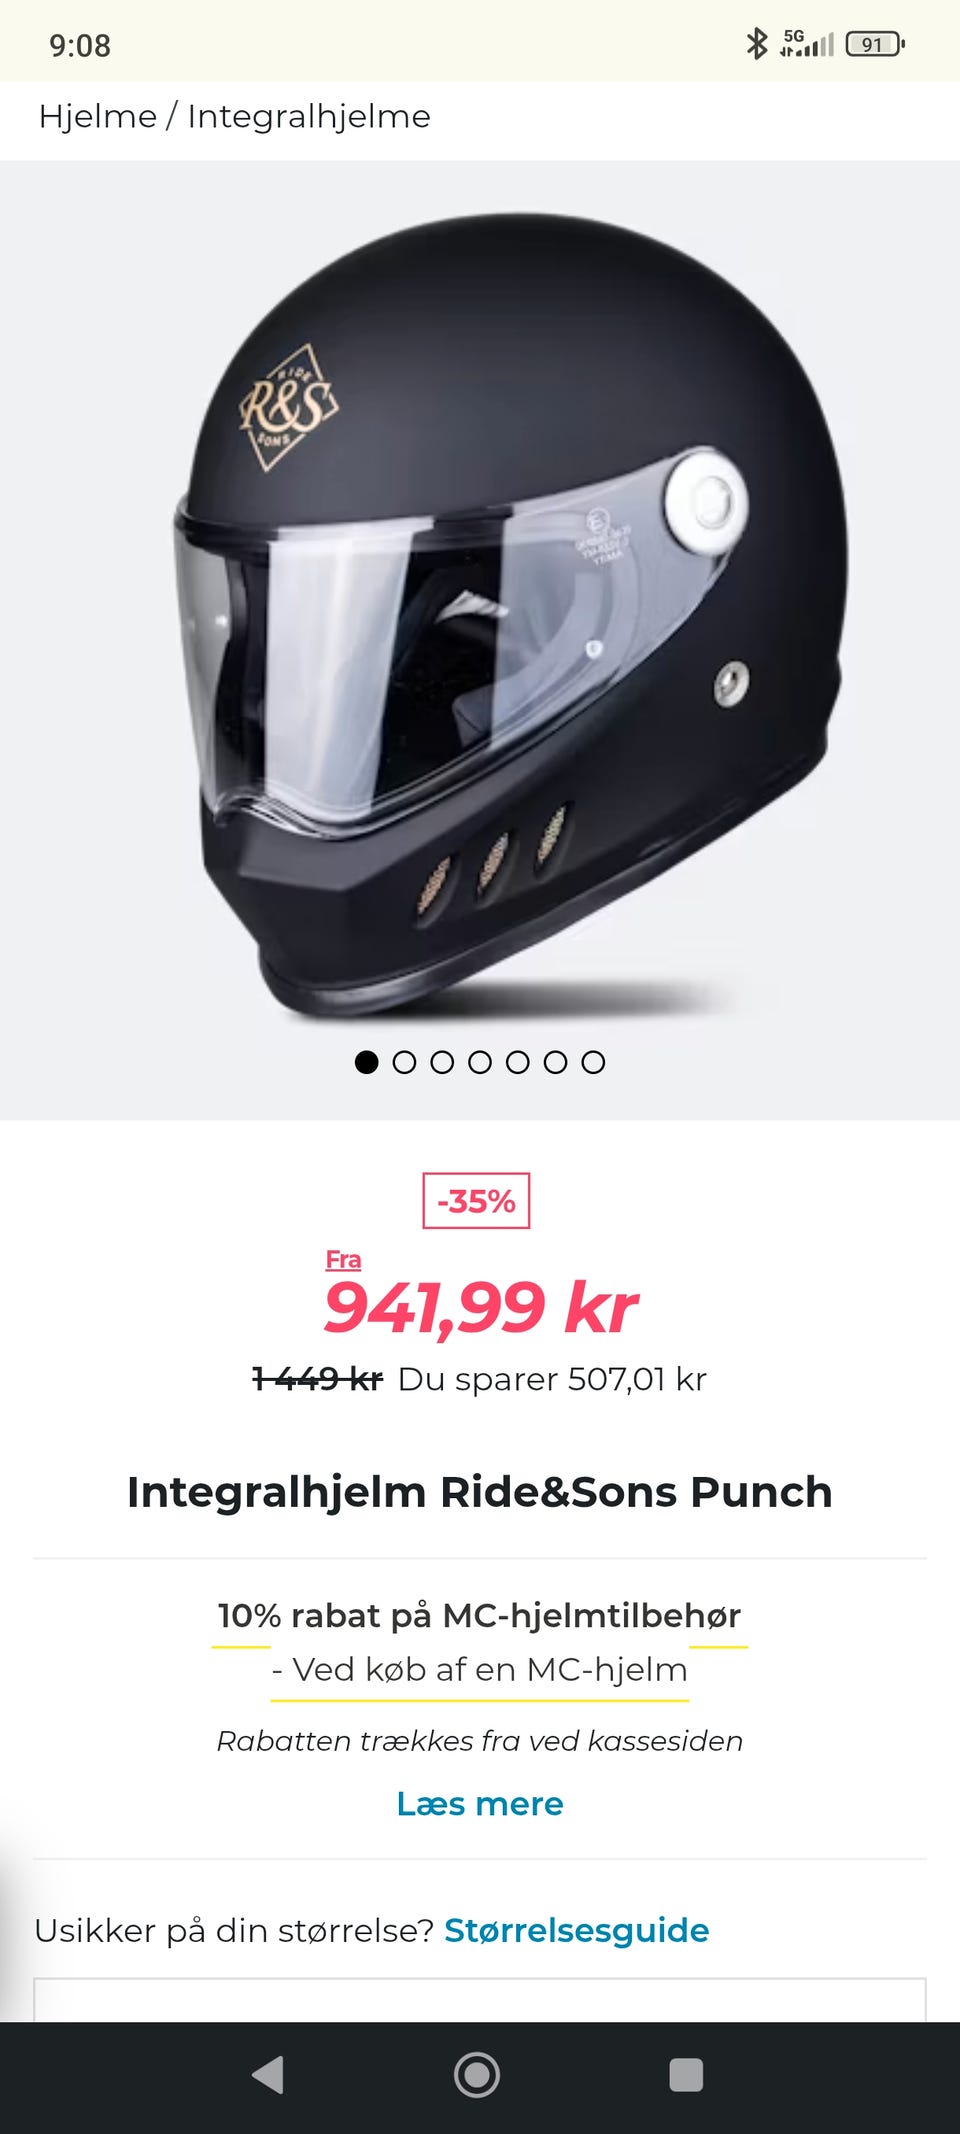Open the Størrelsesguide link
Image resolution: width=960 pixels, height=2134 pixels.
click(x=577, y=1930)
